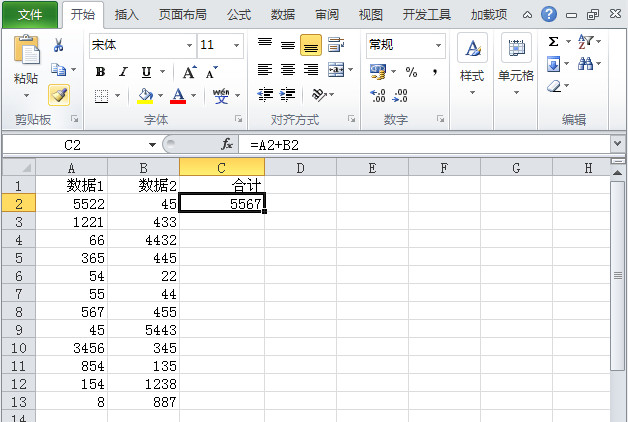Decrease font size with small A
This screenshot has width=628, height=422.
point(211,72)
